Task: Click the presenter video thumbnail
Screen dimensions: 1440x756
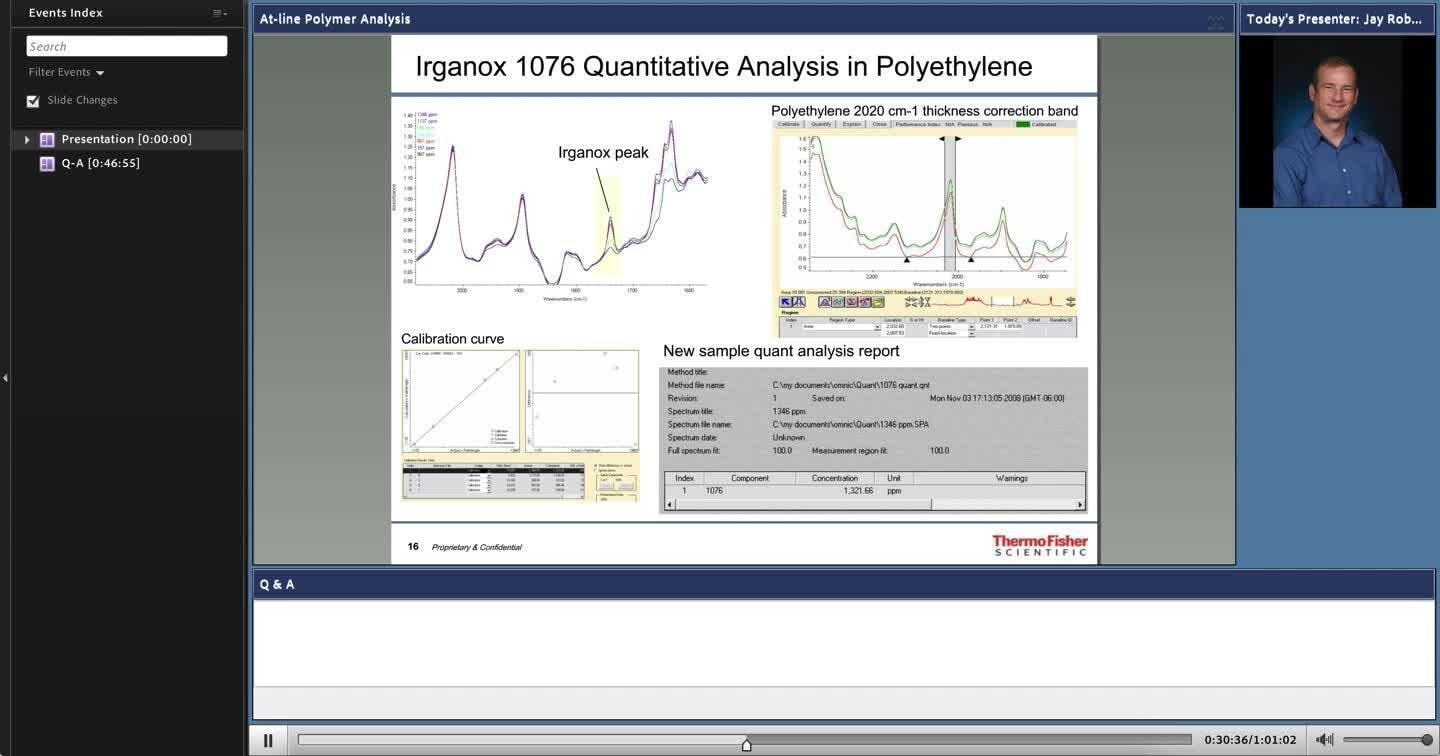Action: pyautogui.click(x=1337, y=122)
